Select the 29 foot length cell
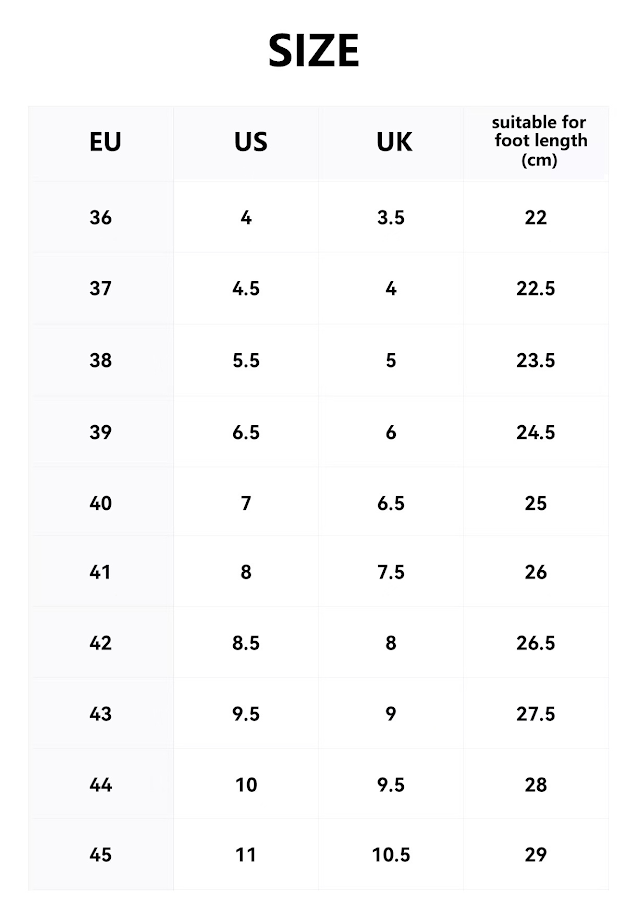 pyautogui.click(x=536, y=855)
